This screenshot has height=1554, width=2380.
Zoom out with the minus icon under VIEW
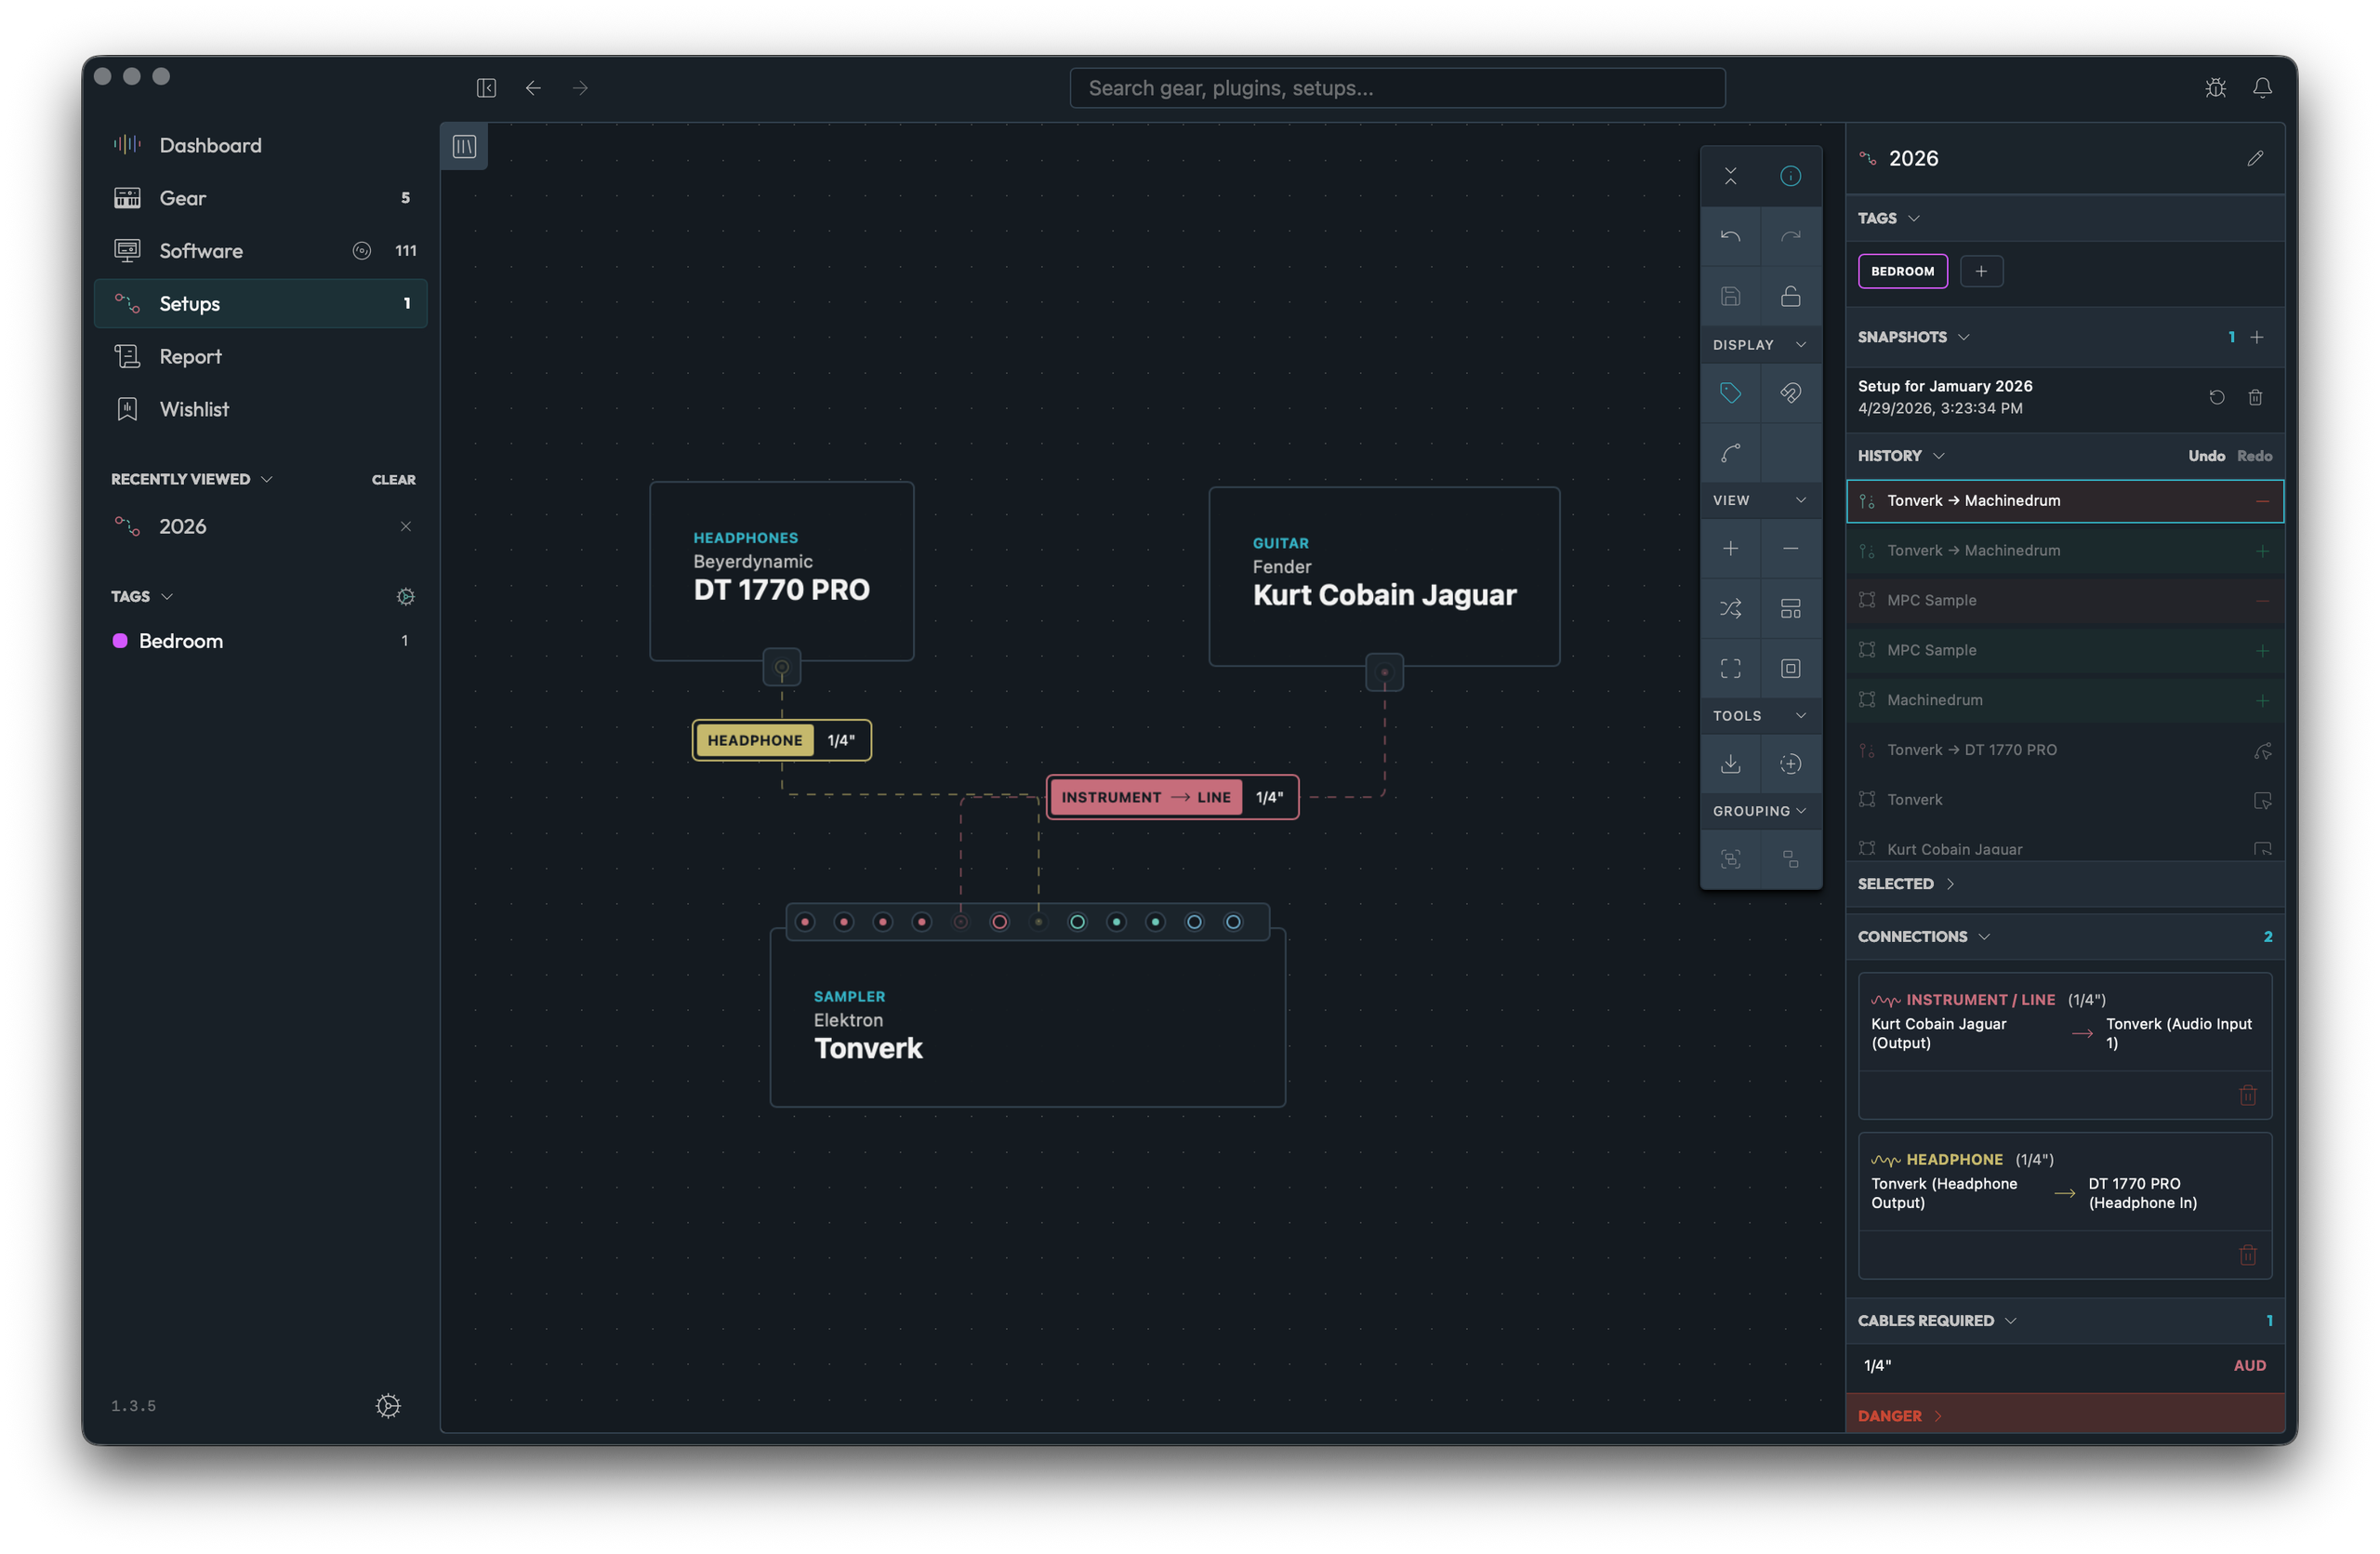[1790, 548]
